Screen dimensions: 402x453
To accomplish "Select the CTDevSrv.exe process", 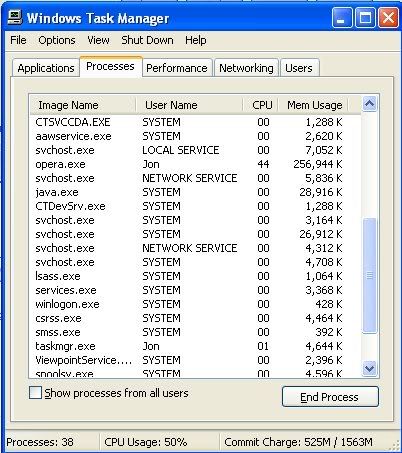I will coord(195,206).
